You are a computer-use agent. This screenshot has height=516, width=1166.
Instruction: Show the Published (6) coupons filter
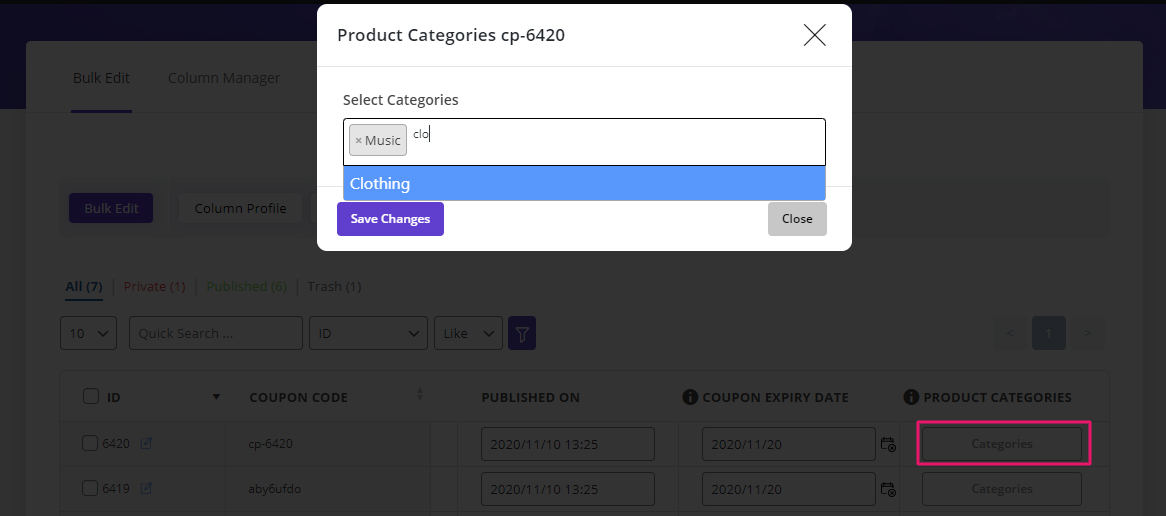pyautogui.click(x=246, y=287)
